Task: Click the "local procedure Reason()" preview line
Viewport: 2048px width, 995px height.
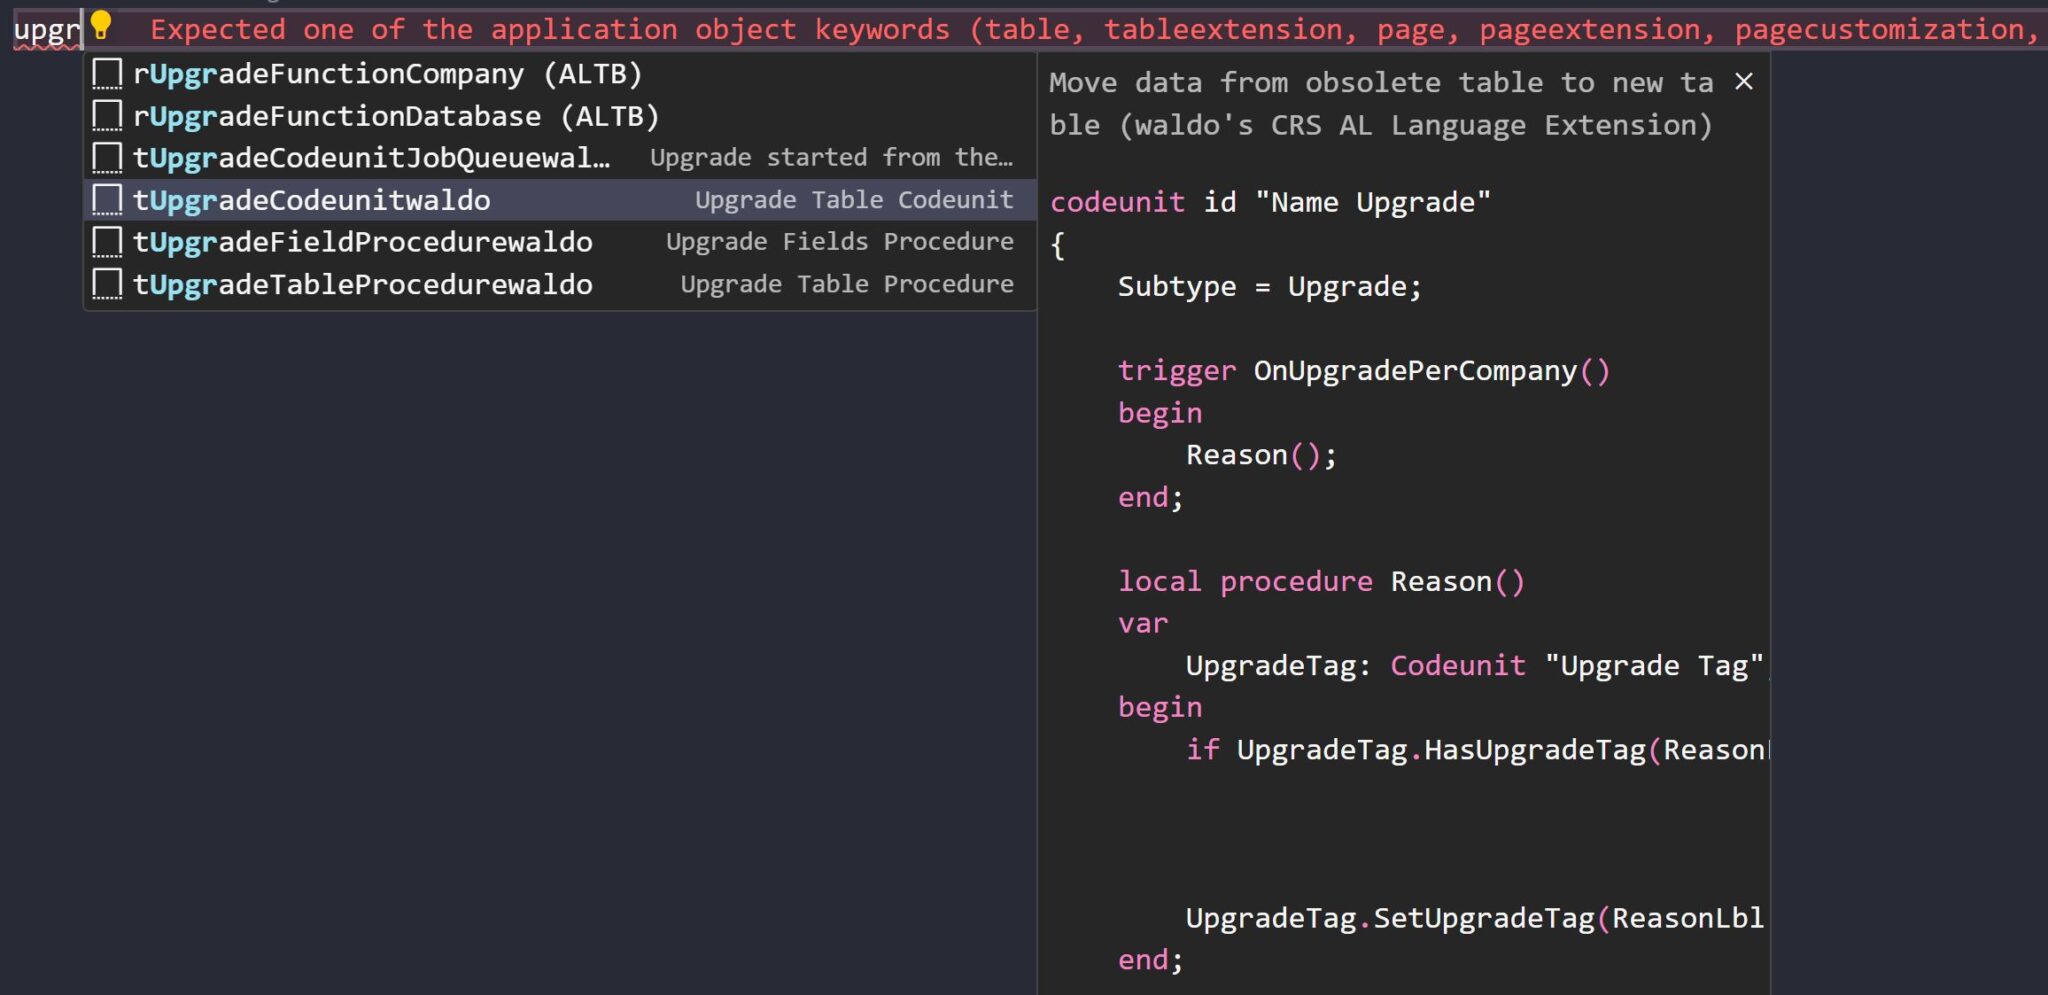Action: (x=1320, y=582)
